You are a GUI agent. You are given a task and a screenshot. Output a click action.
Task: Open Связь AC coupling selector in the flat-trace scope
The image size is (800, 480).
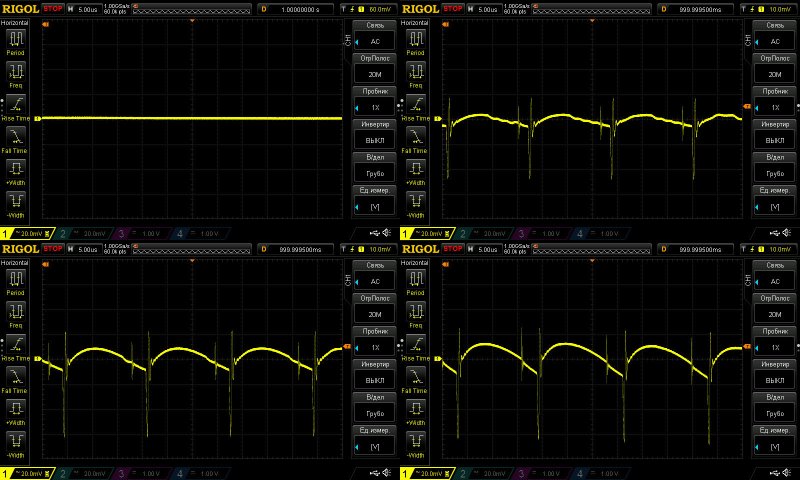point(374,36)
